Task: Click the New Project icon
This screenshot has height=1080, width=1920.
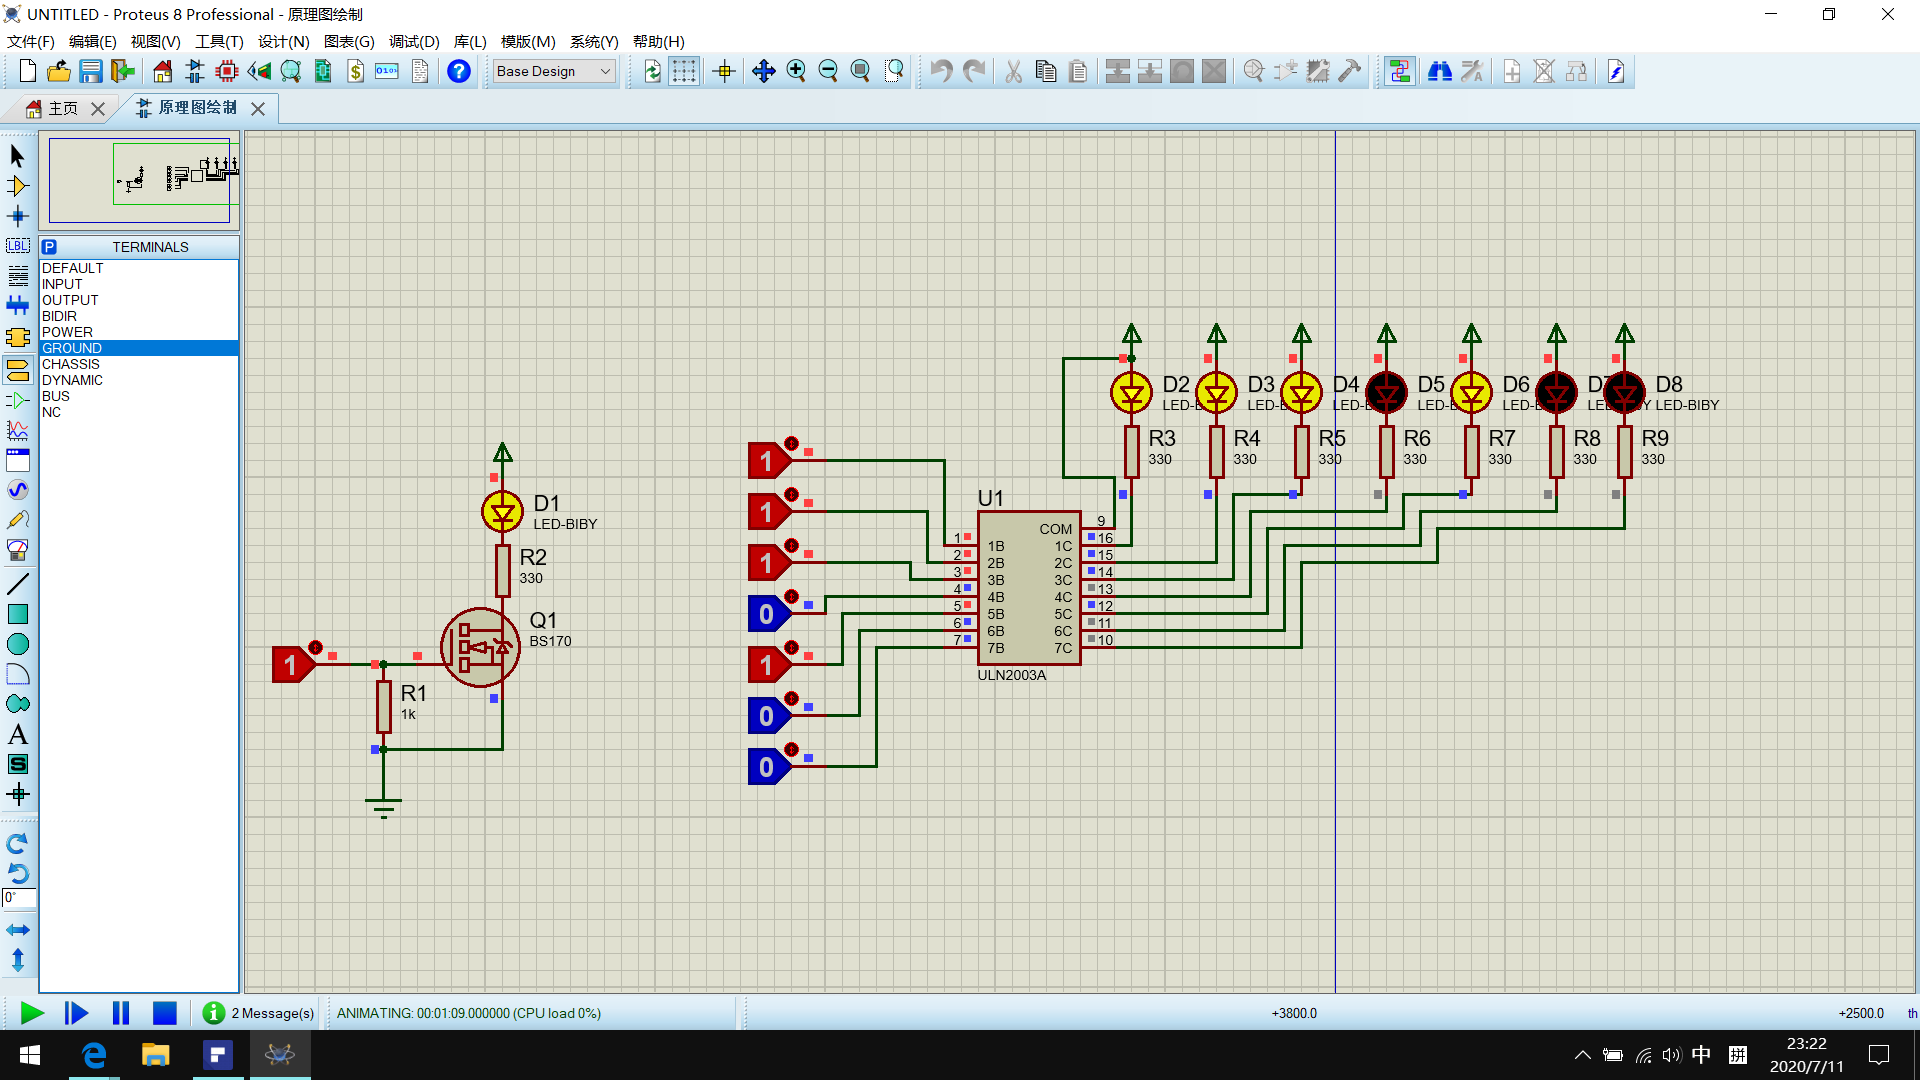Action: [x=27, y=71]
